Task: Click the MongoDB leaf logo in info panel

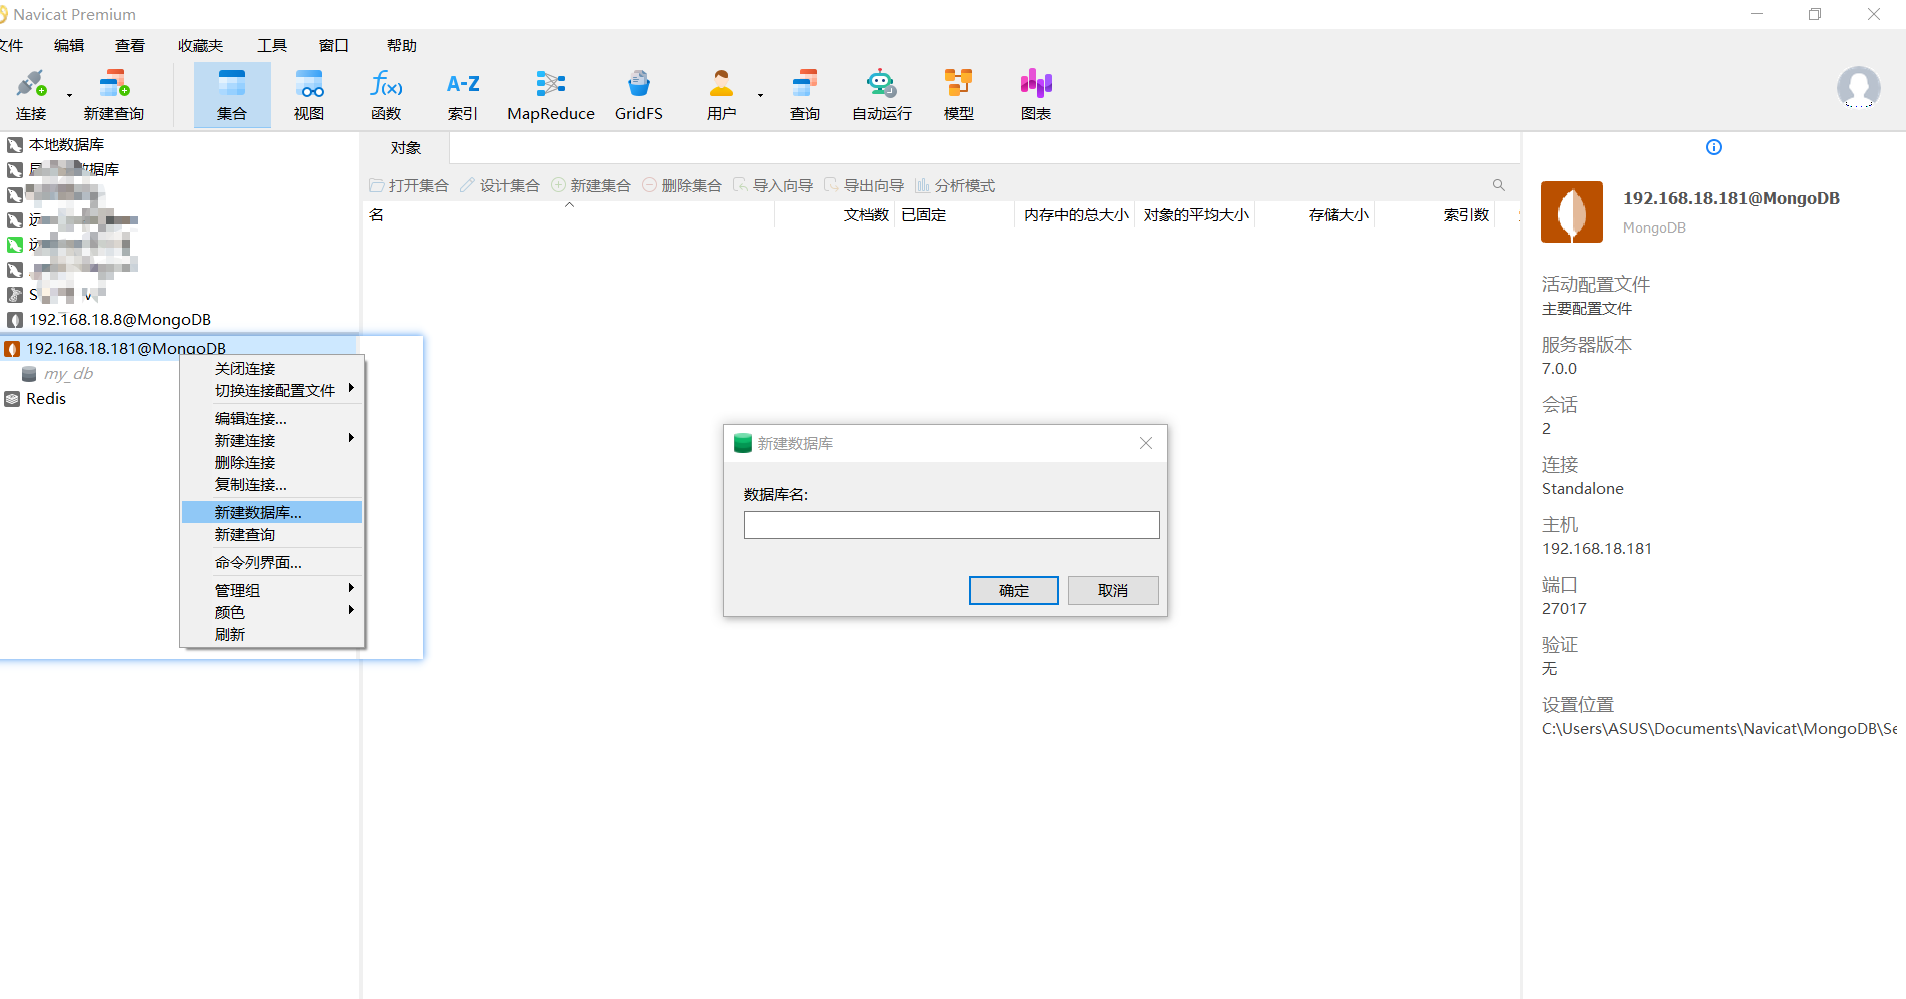Action: pos(1572,212)
